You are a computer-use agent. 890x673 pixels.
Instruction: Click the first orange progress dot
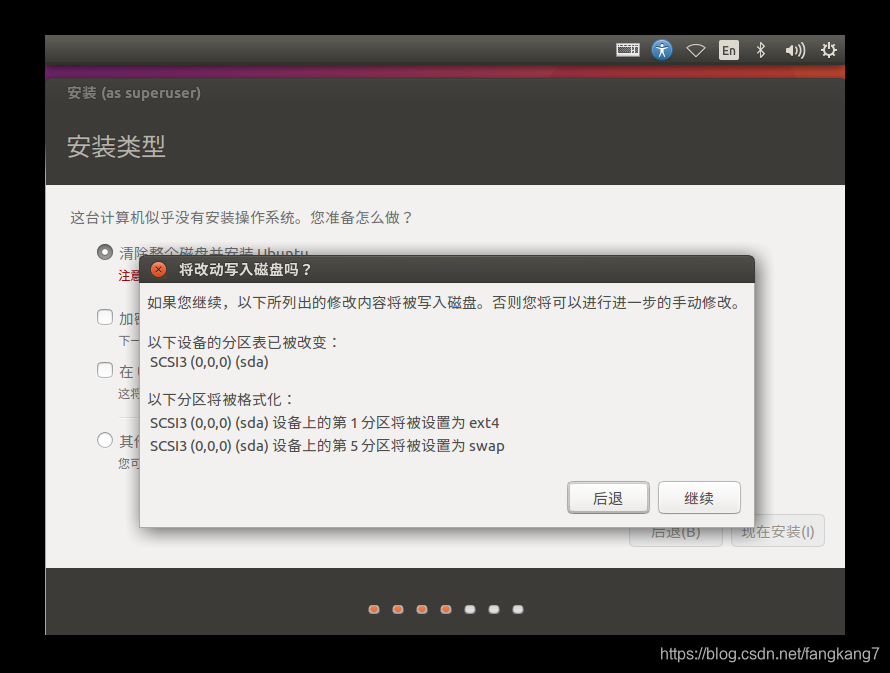click(x=374, y=609)
